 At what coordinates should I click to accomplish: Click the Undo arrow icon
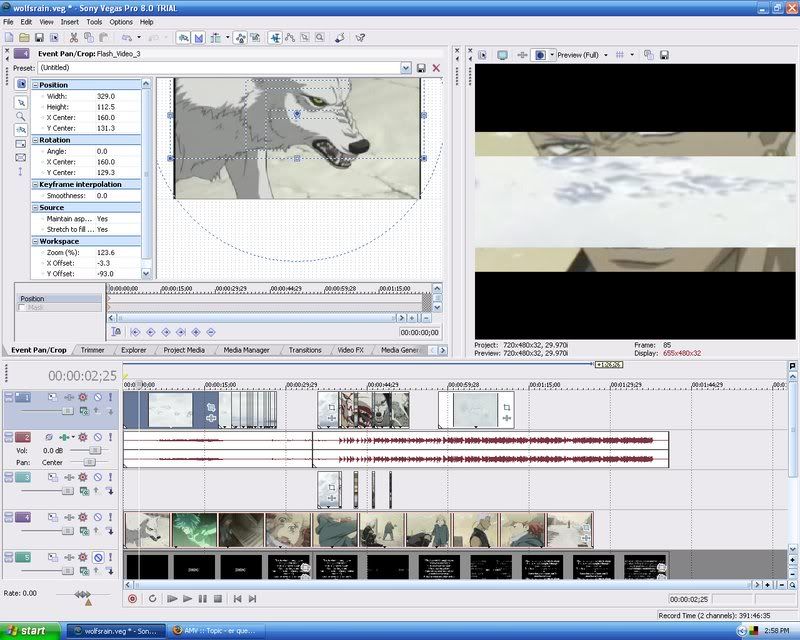(x=127, y=37)
